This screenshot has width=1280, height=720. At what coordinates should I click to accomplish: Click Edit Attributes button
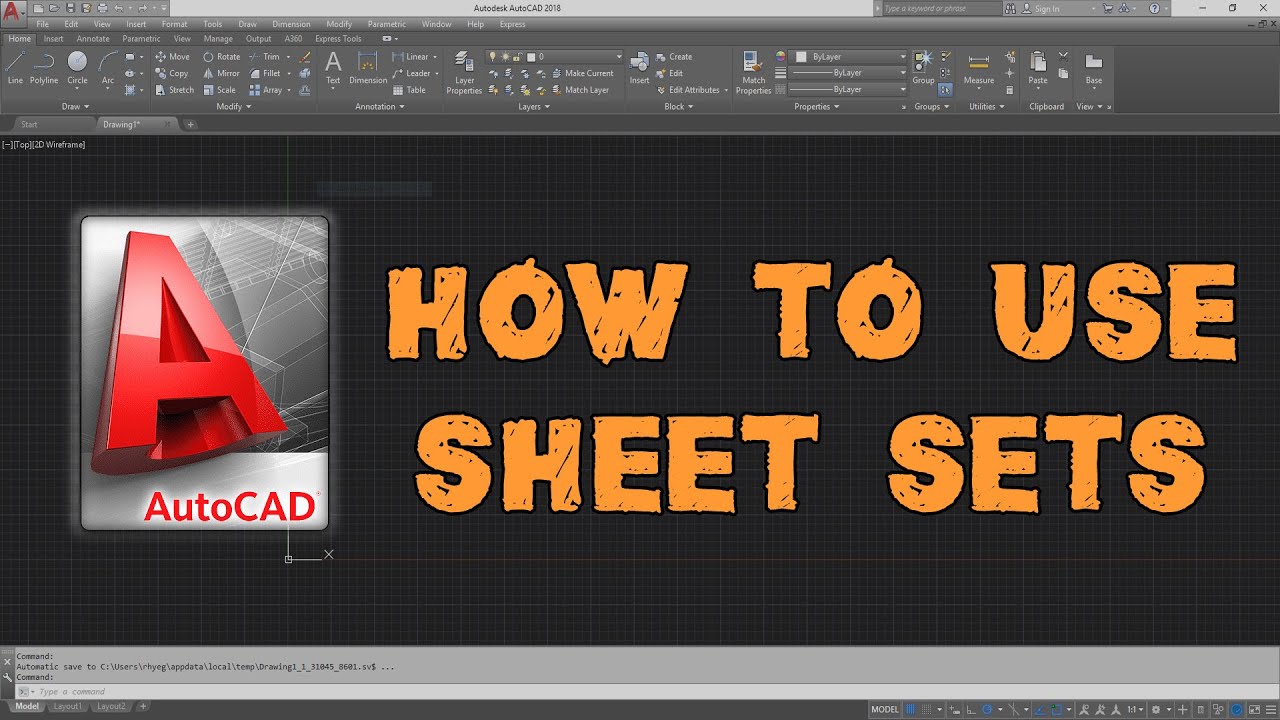point(689,90)
